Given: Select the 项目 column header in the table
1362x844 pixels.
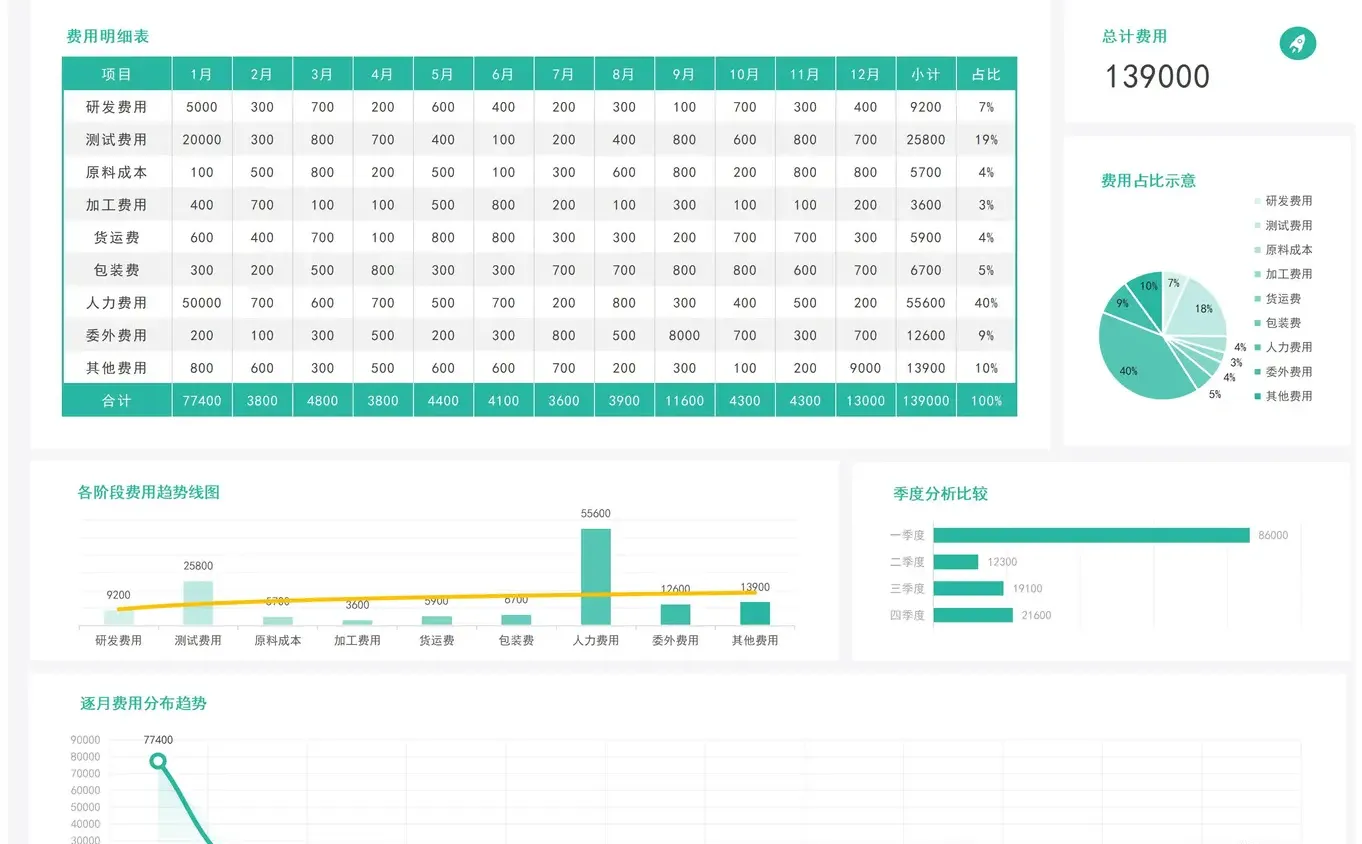Looking at the screenshot, I should pyautogui.click(x=117, y=74).
